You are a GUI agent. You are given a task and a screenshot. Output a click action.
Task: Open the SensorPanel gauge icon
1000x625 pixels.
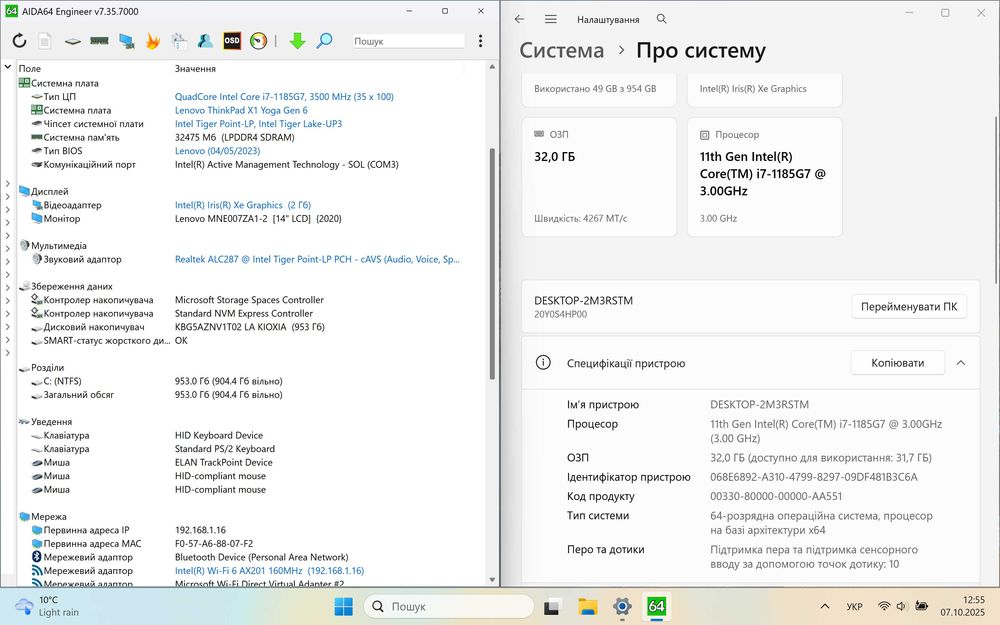(258, 41)
